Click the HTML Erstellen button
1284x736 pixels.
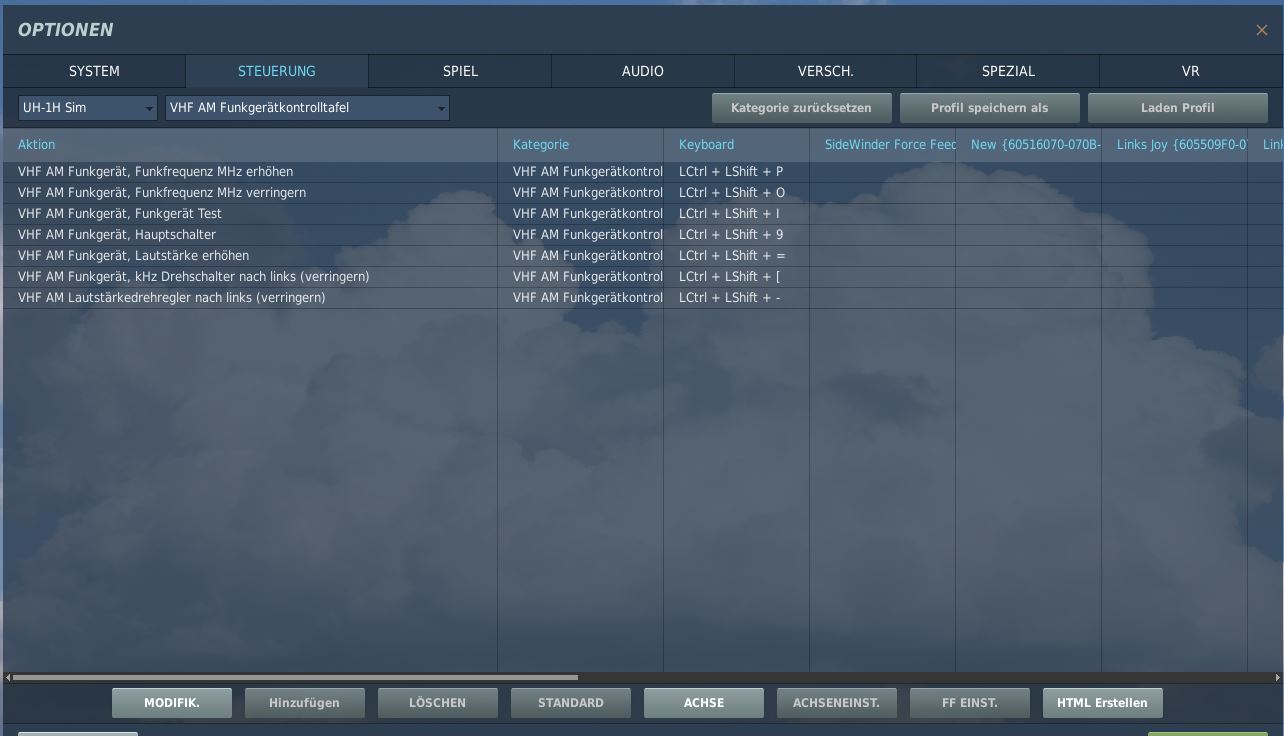click(x=1102, y=702)
